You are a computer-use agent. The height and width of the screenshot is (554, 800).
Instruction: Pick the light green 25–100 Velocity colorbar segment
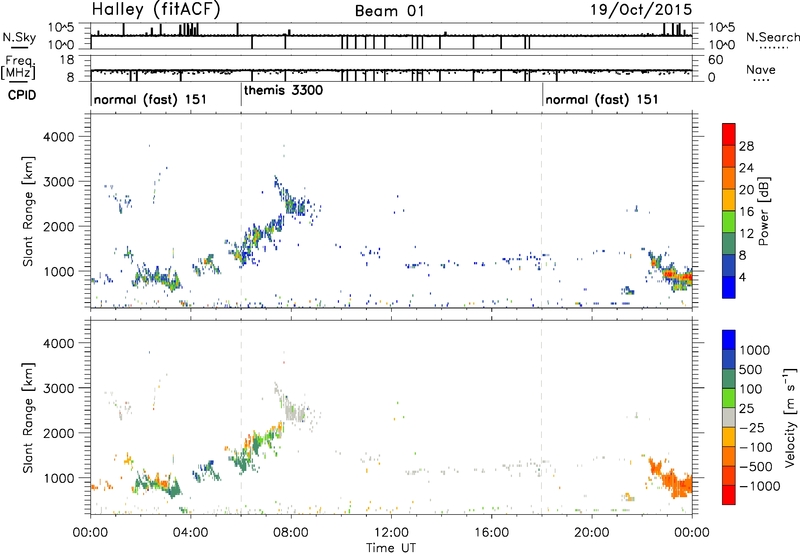[729, 398]
